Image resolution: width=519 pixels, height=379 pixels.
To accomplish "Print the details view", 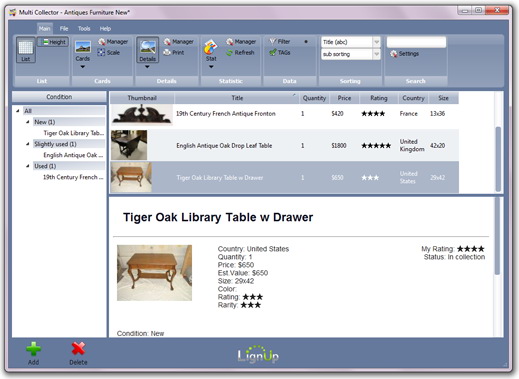I will 174,52.
